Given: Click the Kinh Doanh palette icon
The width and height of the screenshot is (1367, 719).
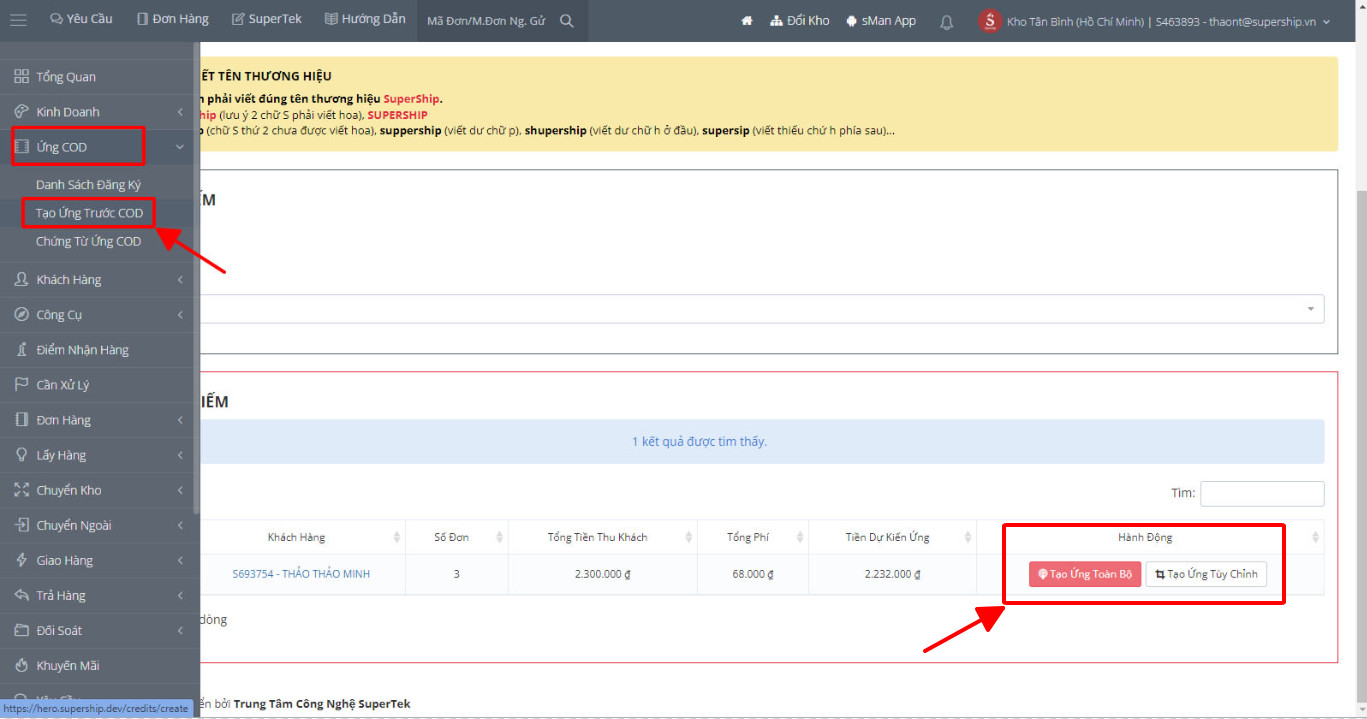Looking at the screenshot, I should coord(21,112).
